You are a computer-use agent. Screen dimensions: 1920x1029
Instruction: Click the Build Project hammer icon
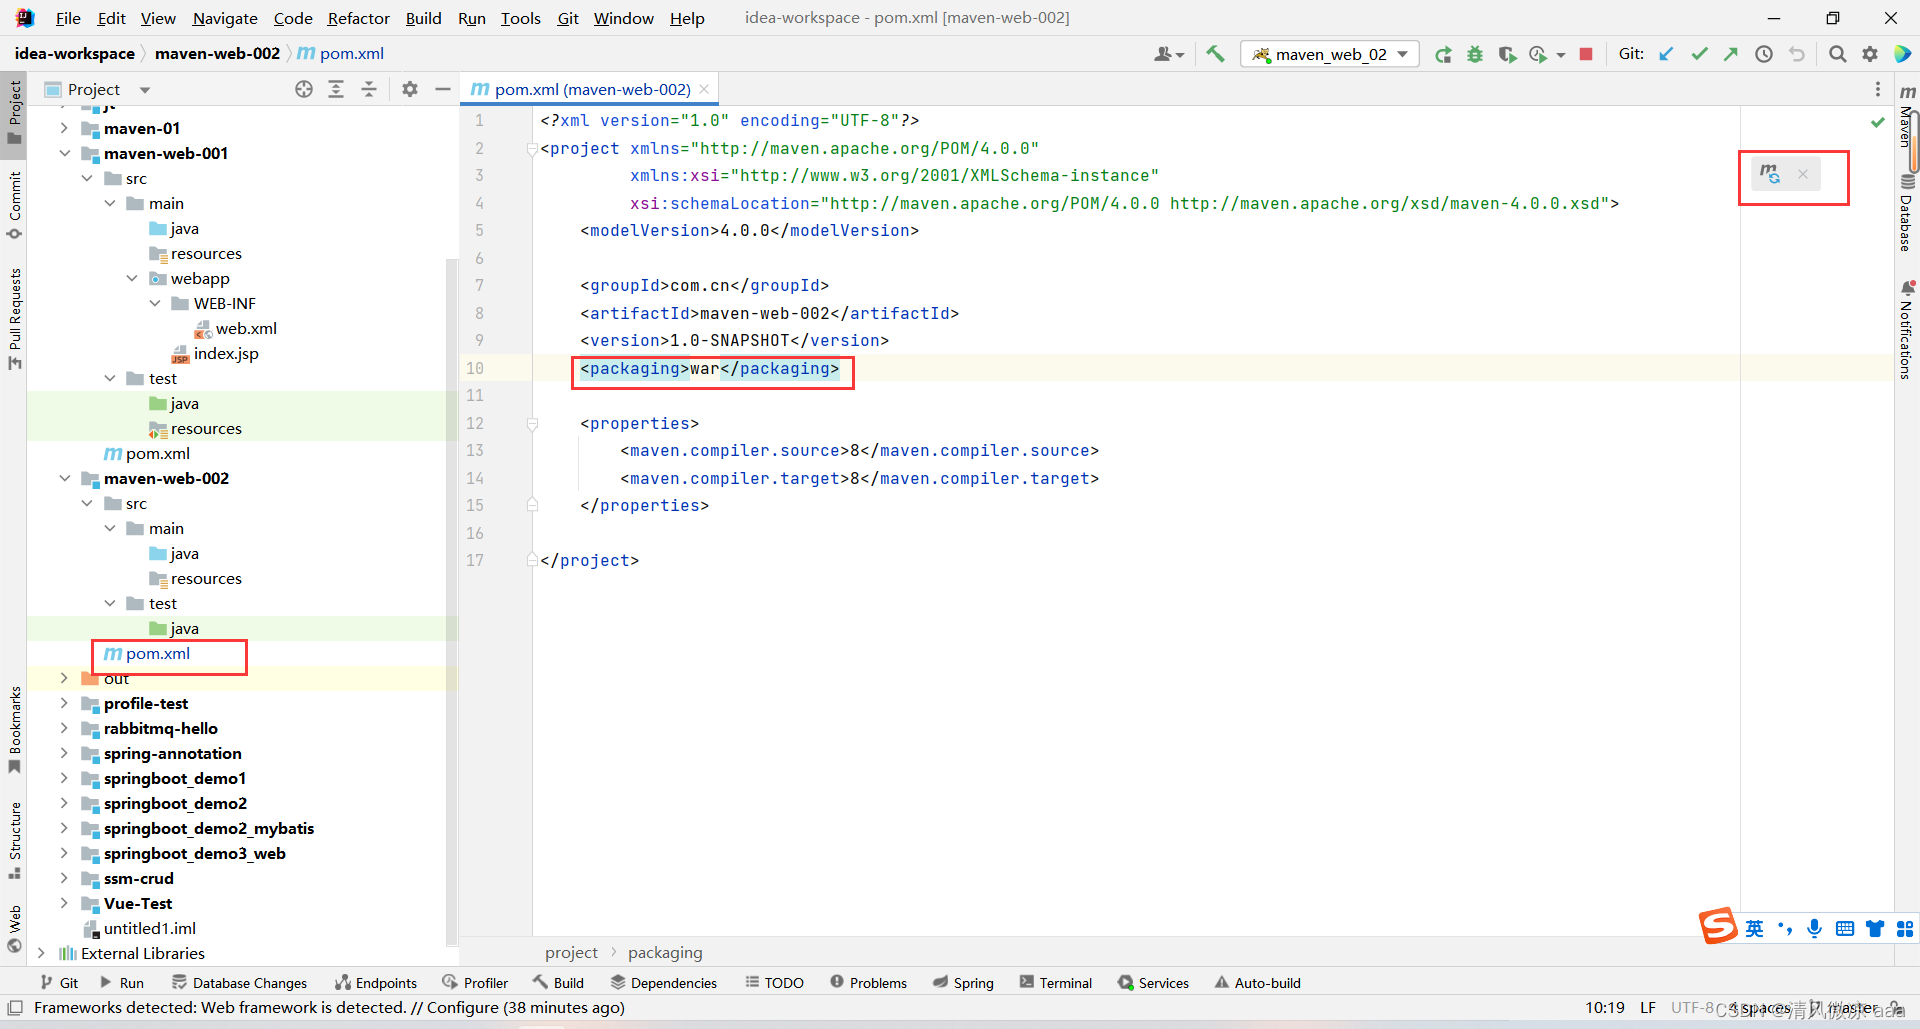1215,54
